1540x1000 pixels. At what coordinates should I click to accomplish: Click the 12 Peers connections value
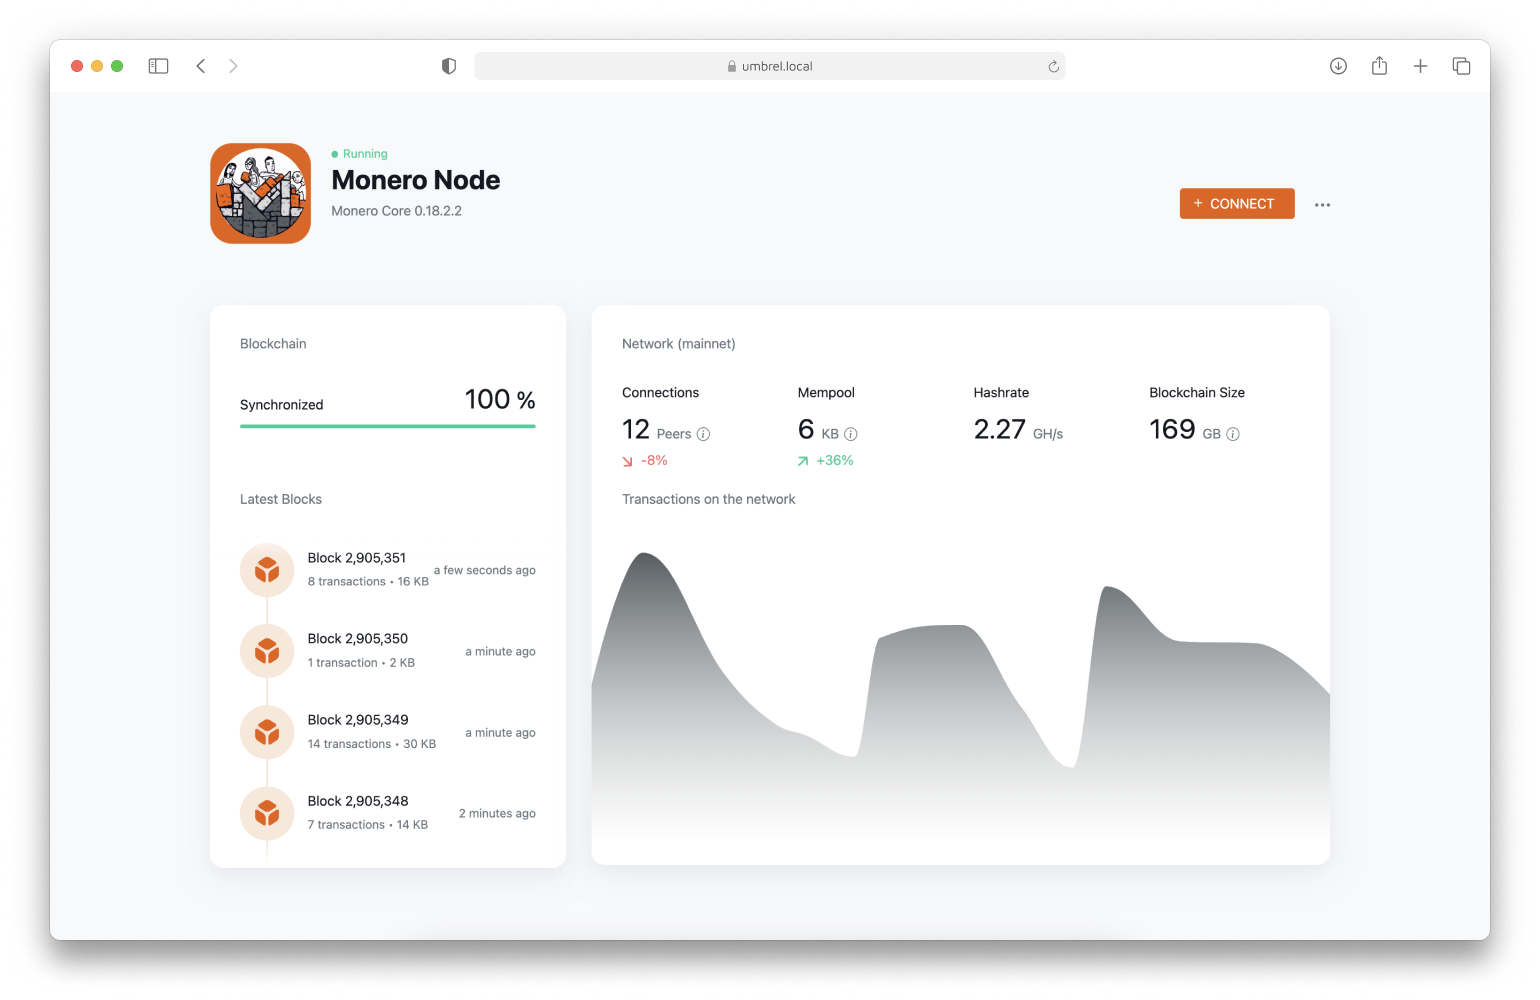(657, 430)
